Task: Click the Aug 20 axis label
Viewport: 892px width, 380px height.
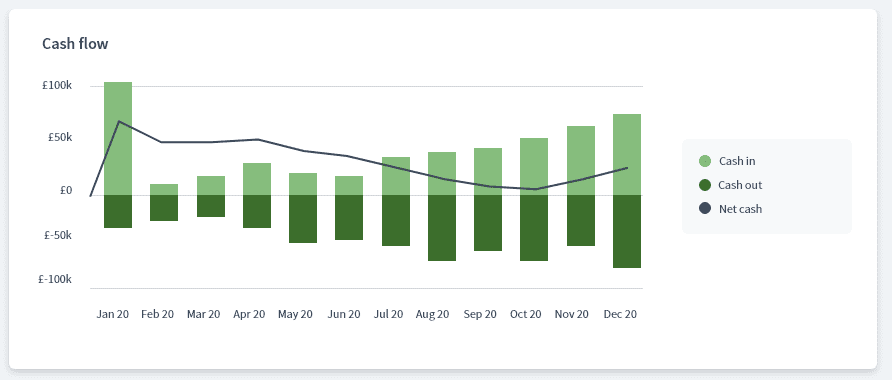Action: click(x=432, y=314)
